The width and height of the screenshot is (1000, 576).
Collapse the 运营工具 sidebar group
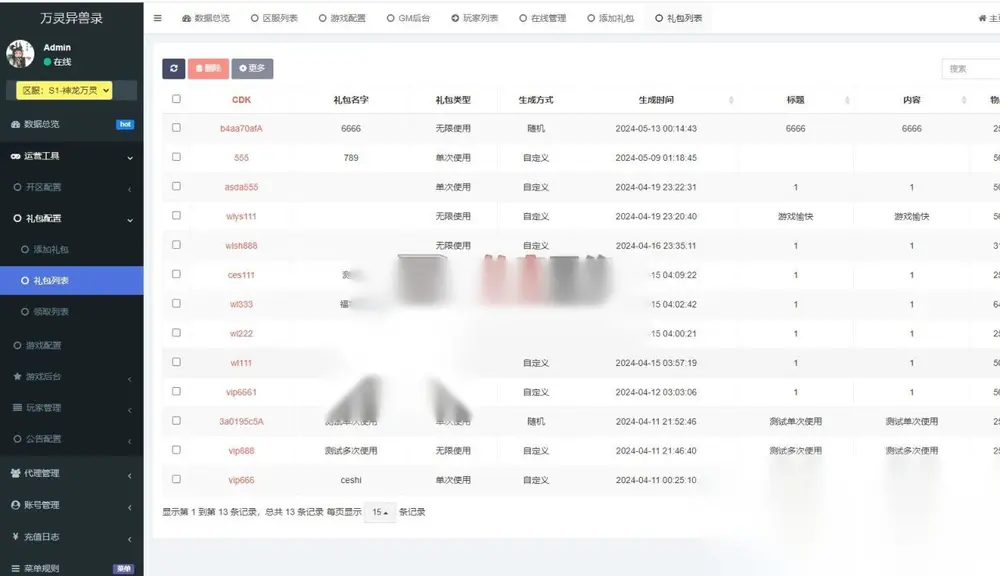pyautogui.click(x=71, y=156)
